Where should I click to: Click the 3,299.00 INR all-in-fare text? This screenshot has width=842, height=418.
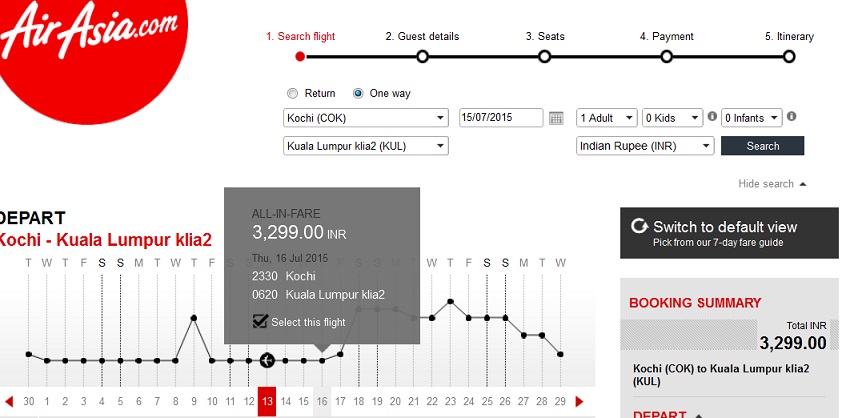[299, 233]
